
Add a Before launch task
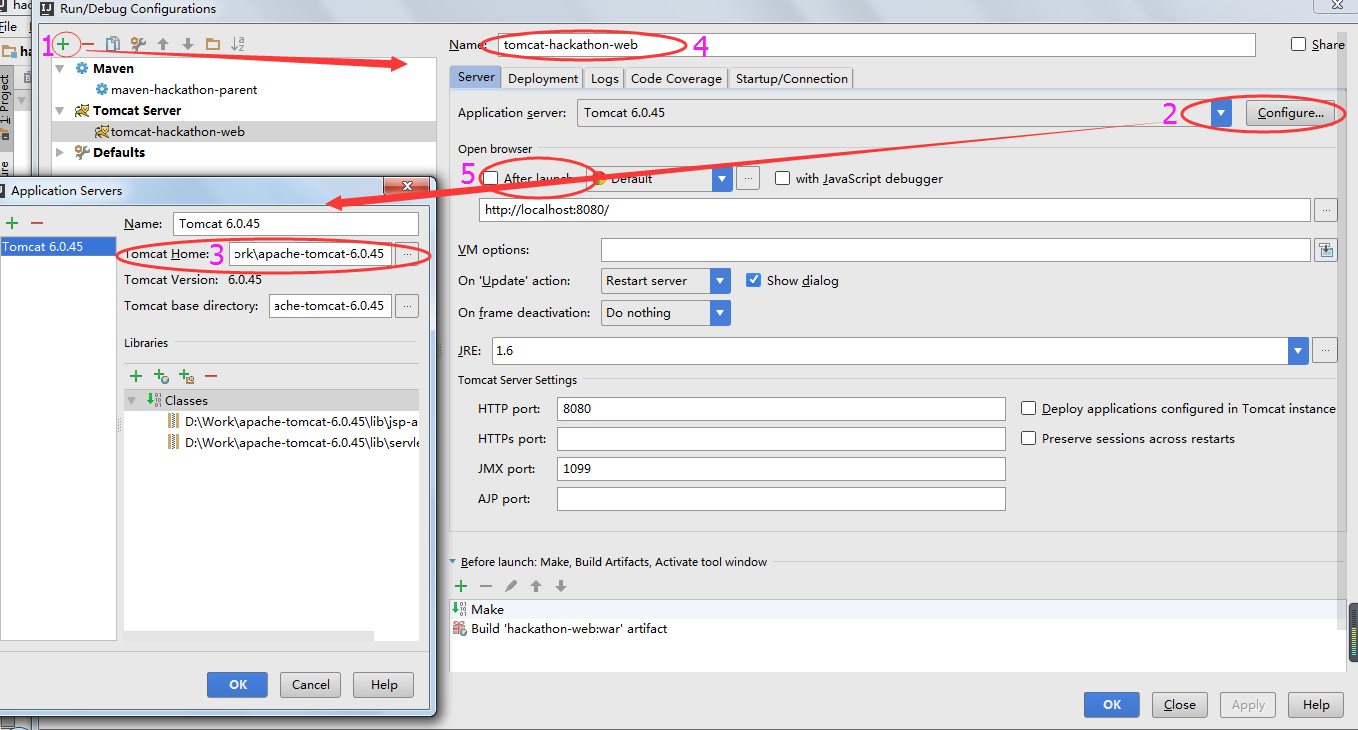click(x=461, y=586)
